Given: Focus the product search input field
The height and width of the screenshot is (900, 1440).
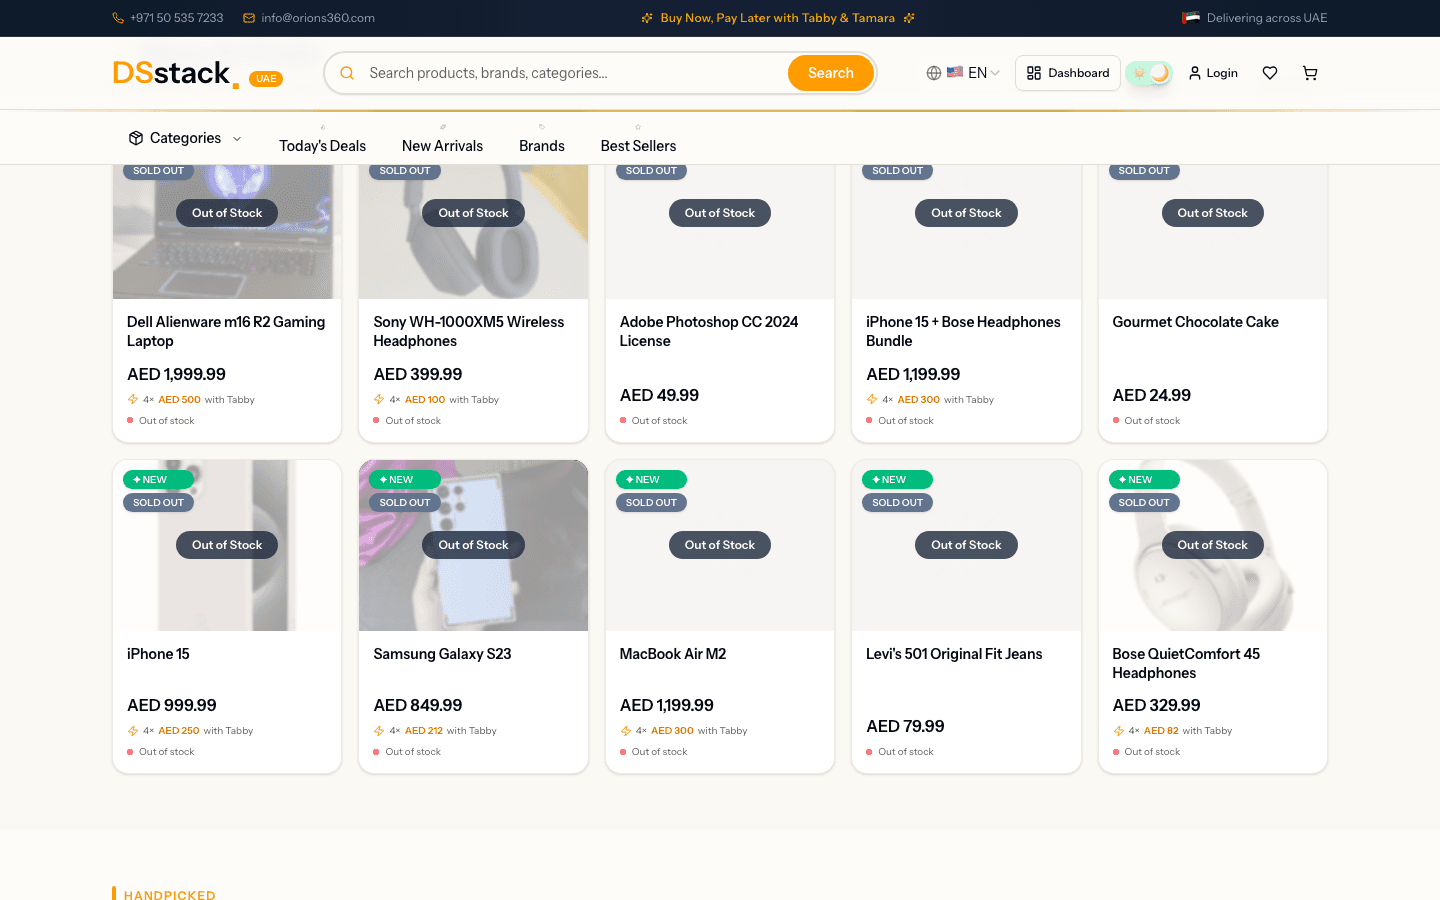Looking at the screenshot, I should [x=574, y=73].
